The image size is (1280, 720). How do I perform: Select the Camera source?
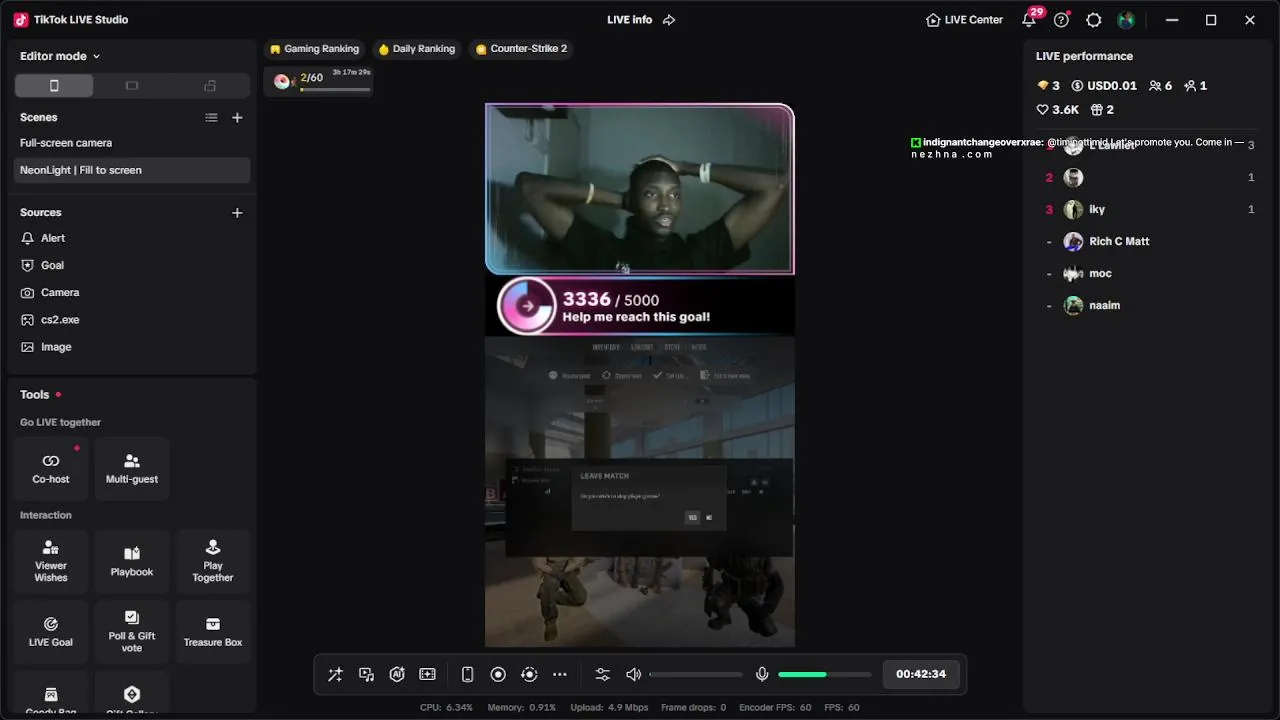click(132, 292)
